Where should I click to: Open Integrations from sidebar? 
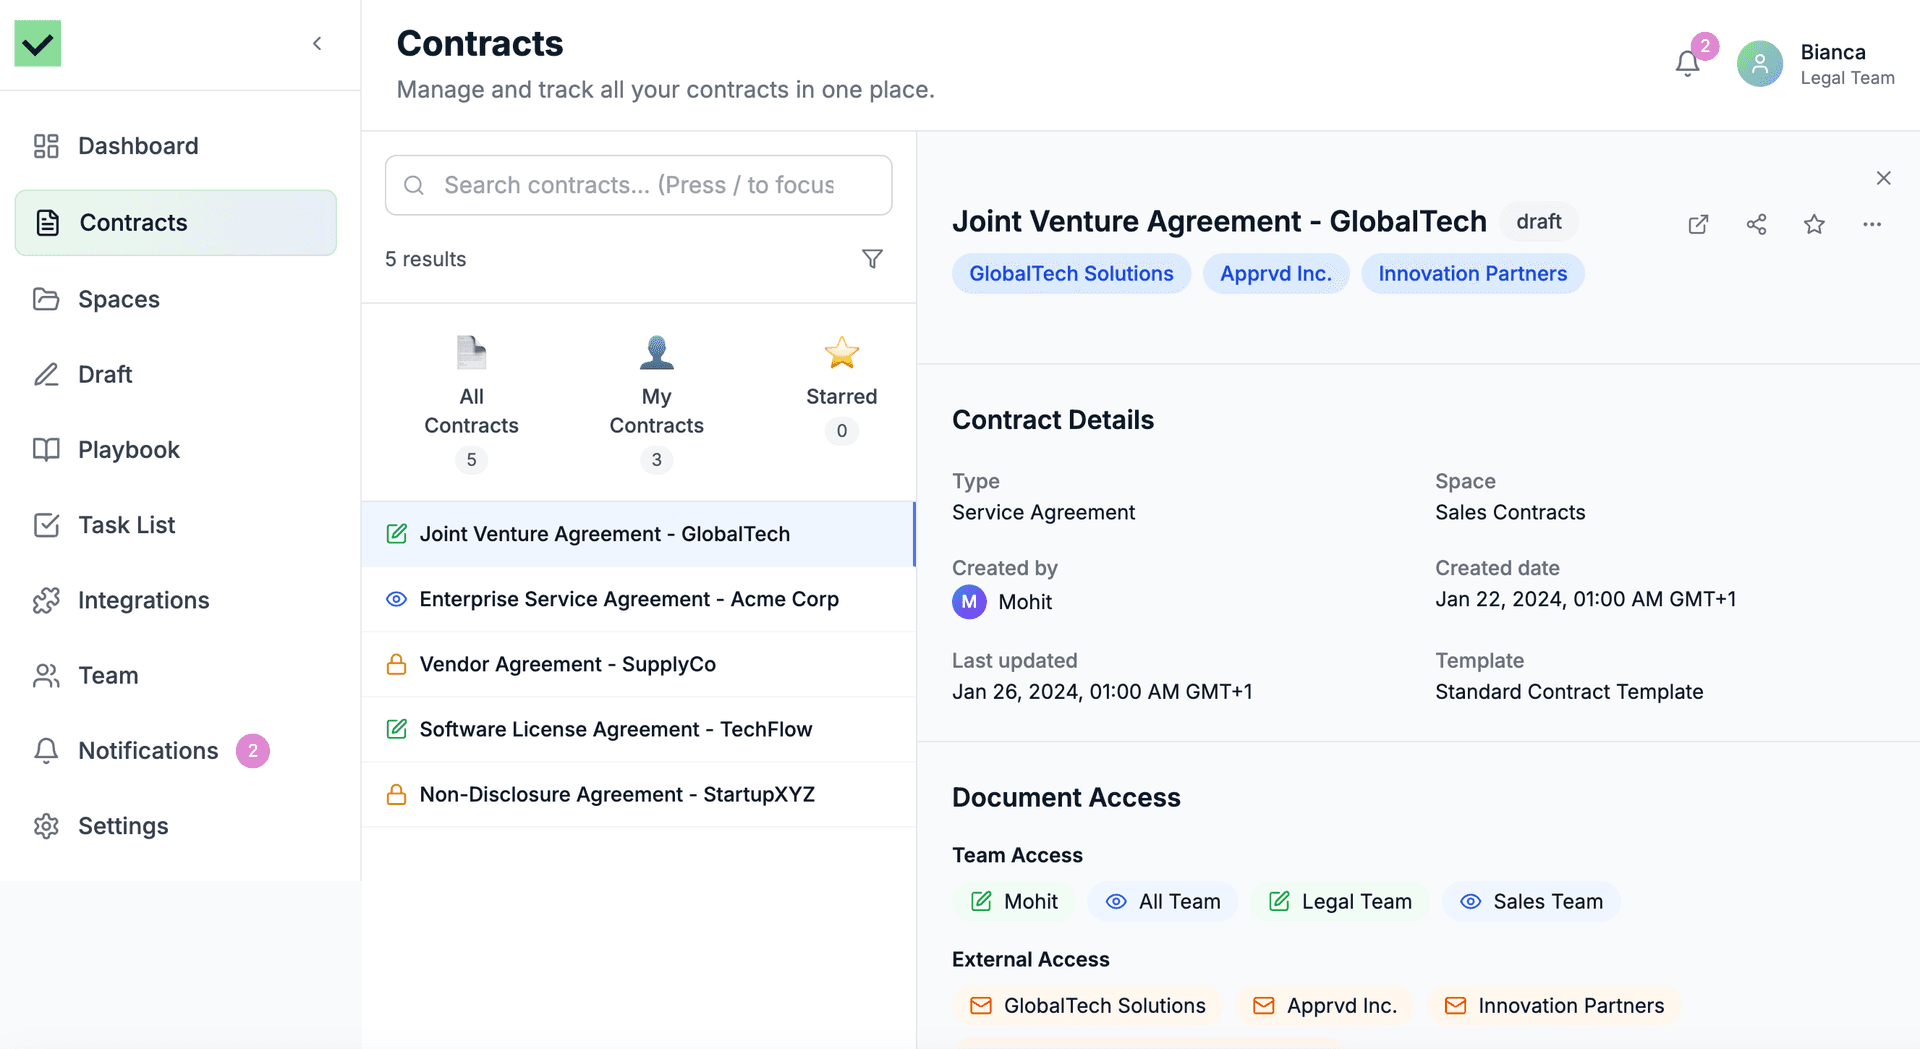(143, 600)
